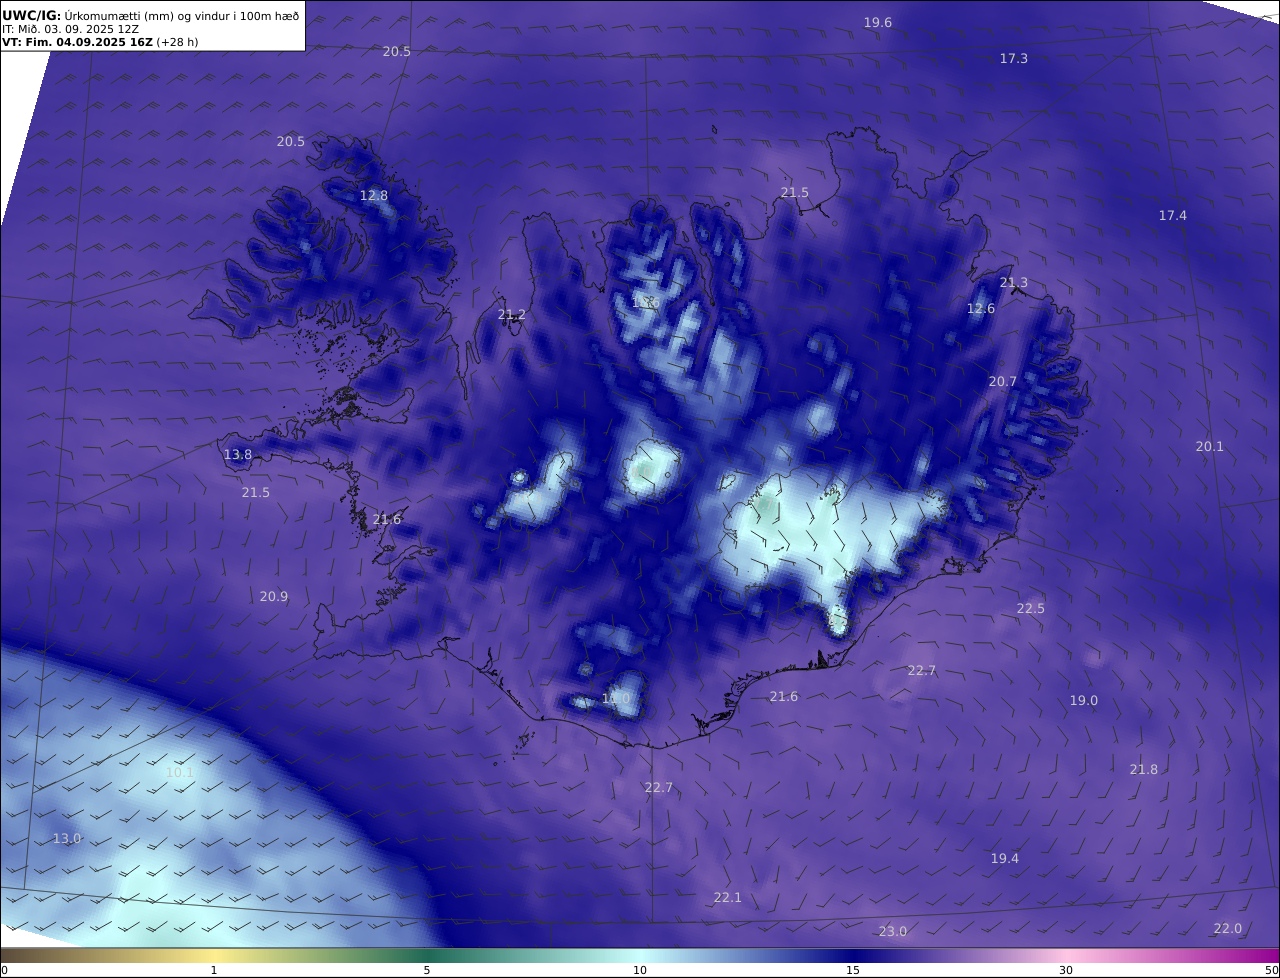Click the 13.8 value label
Screen dimensions: 1280x978
point(238,455)
